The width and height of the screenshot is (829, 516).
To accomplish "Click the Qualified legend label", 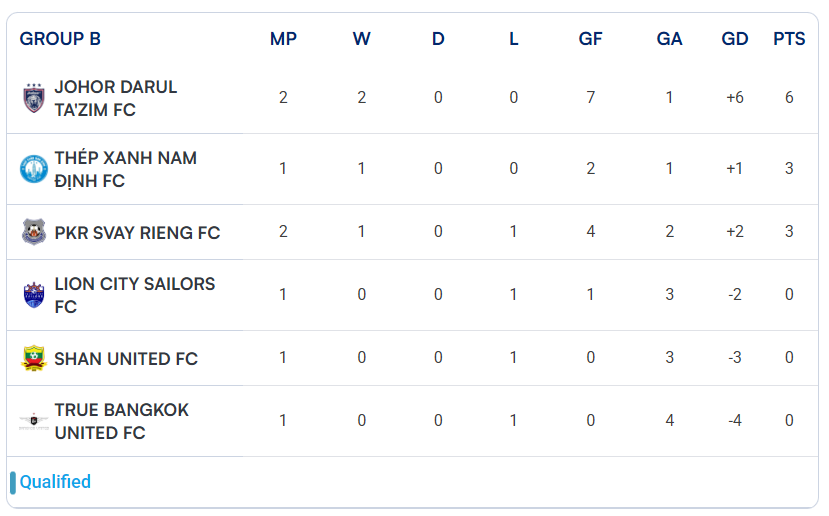I will coord(55,482).
